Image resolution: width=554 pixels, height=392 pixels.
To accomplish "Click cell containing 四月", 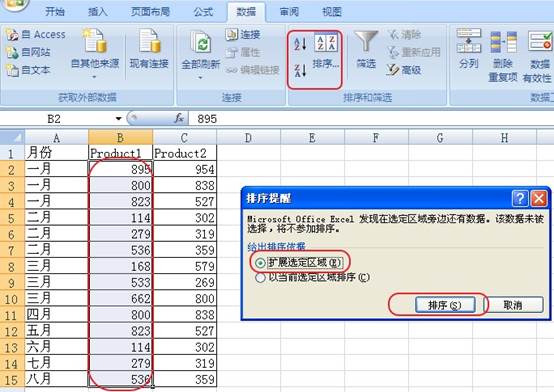I will click(x=56, y=315).
